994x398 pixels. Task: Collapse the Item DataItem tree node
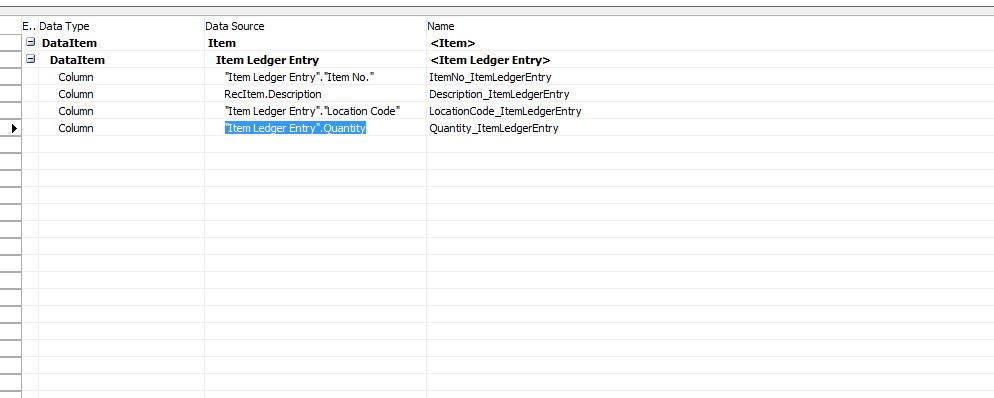[30, 42]
